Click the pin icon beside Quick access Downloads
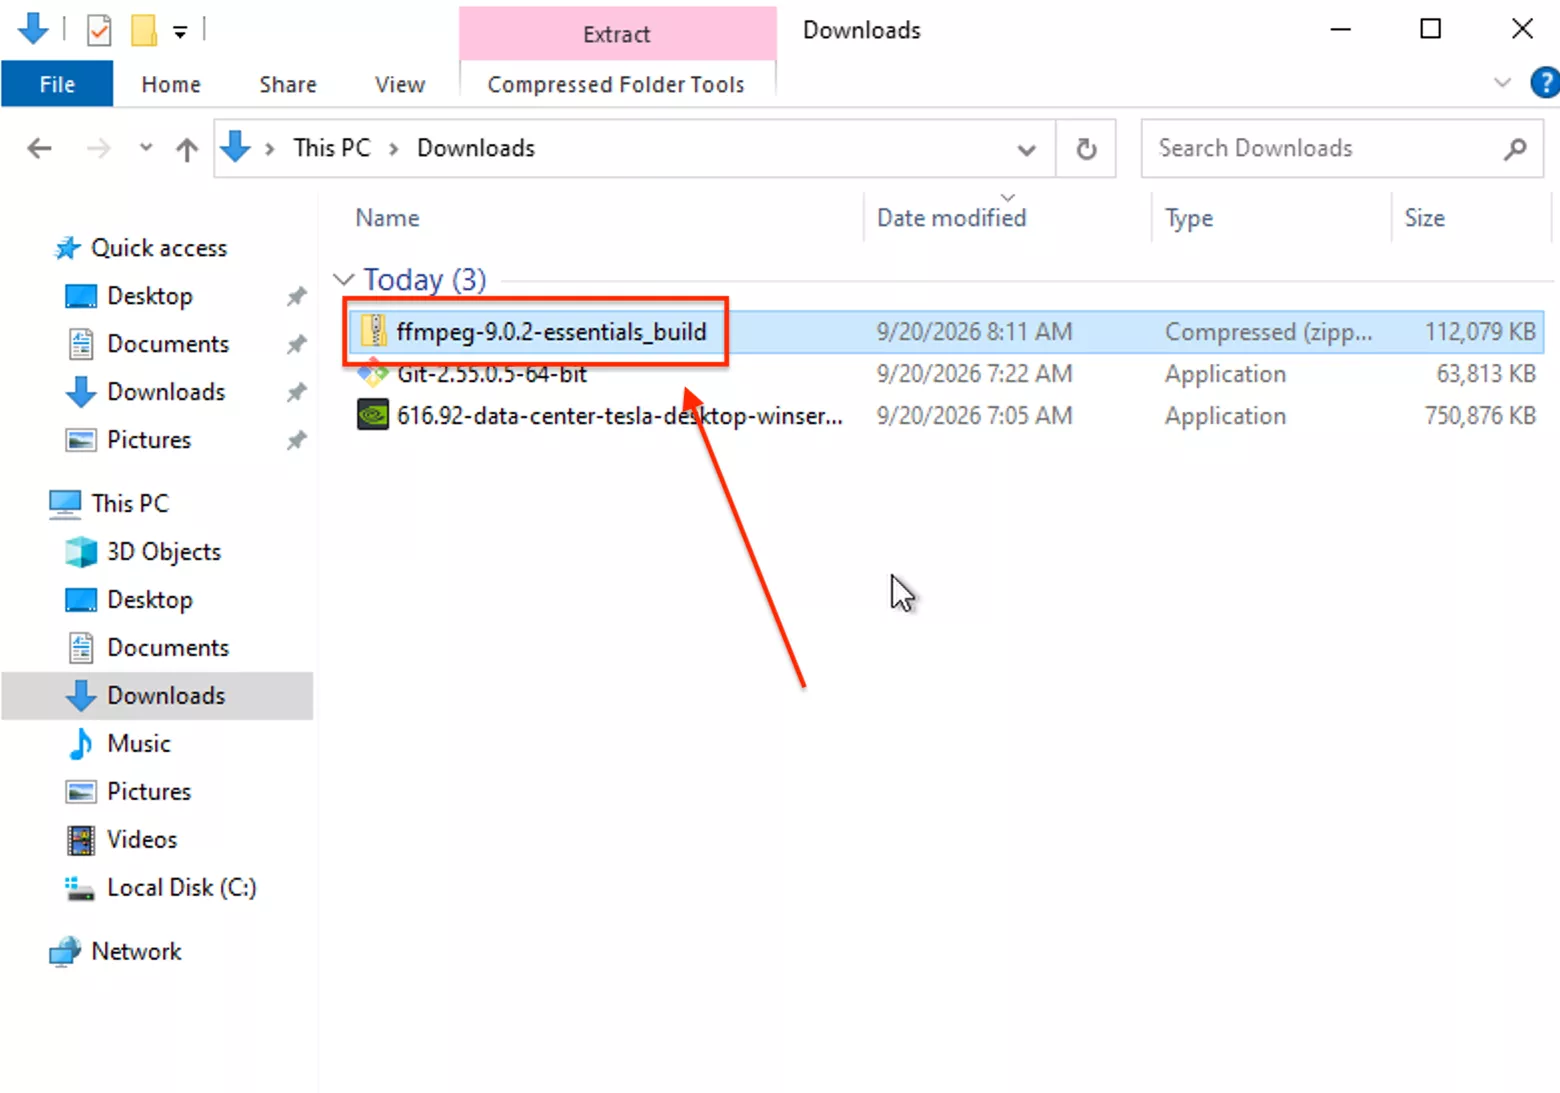The height and width of the screenshot is (1093, 1560). pos(296,392)
